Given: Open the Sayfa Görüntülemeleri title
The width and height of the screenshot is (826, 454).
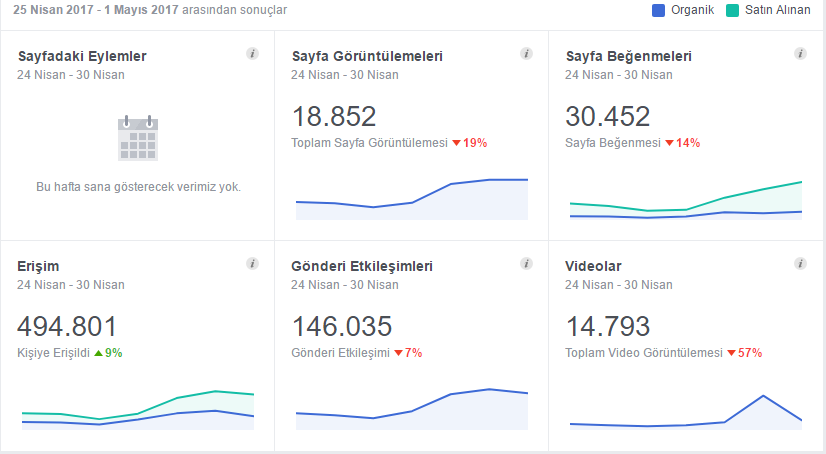Looking at the screenshot, I should [367, 56].
